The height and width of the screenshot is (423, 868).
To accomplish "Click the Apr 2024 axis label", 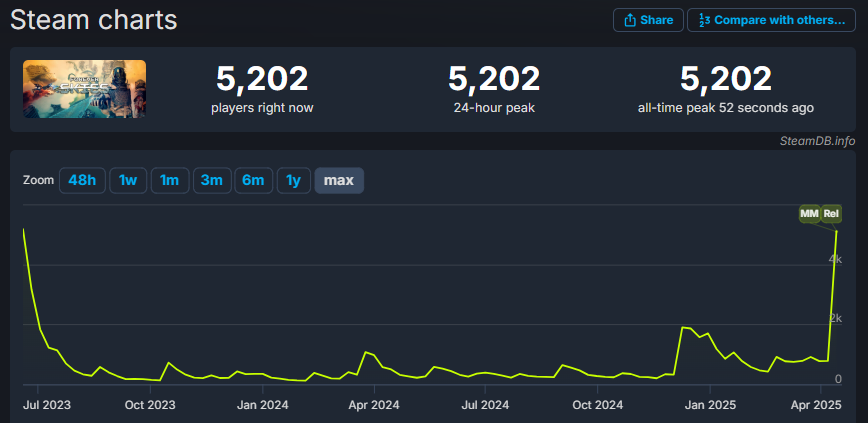I will pos(374,405).
